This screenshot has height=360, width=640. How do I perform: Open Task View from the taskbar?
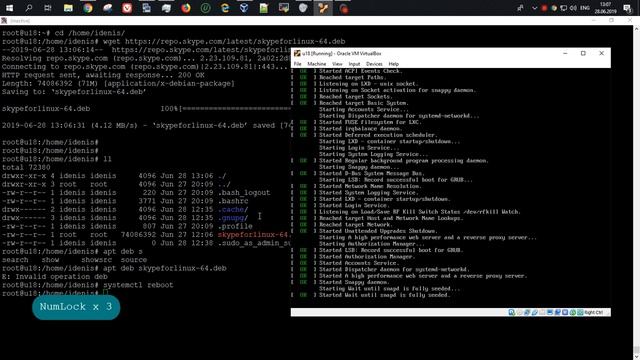[x=48, y=8]
